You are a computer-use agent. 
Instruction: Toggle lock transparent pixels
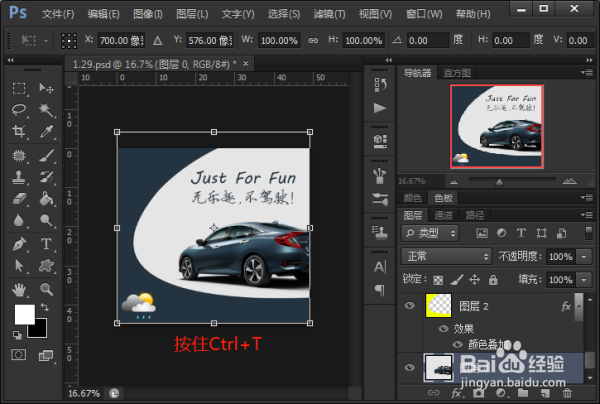pos(438,280)
